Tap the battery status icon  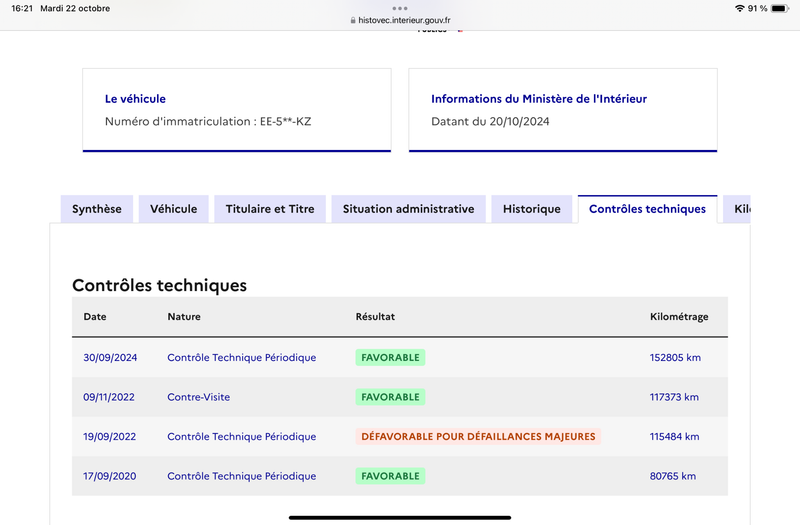(780, 8)
